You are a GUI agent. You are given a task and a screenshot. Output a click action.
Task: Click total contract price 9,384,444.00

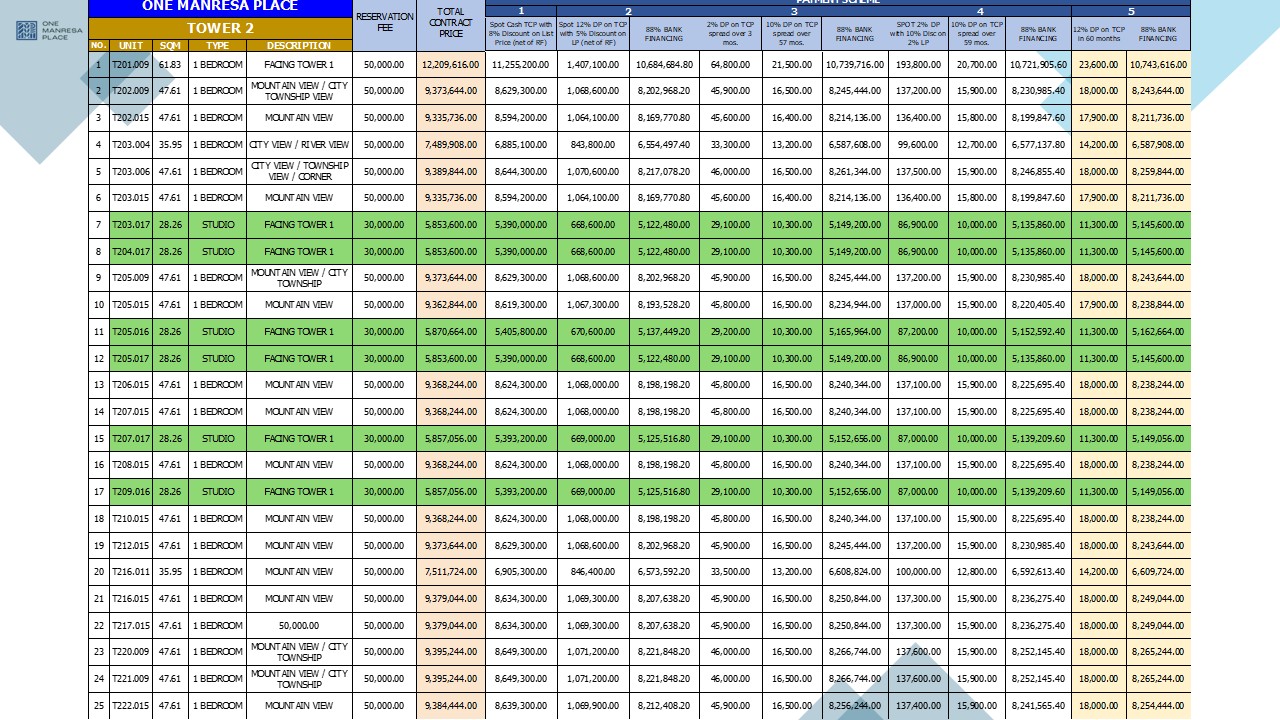click(451, 705)
